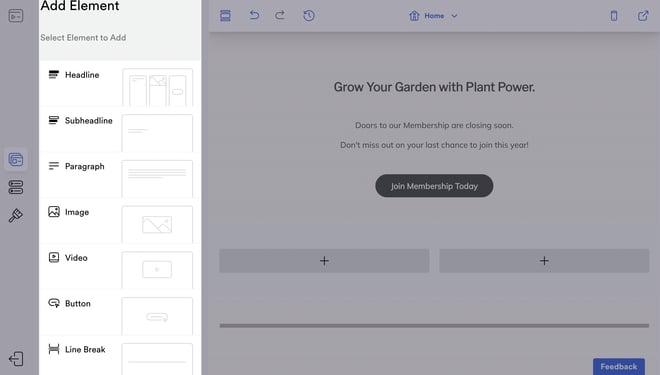This screenshot has width=660, height=375.
Task: Click the sections layout icon in top toolbar
Action: [225, 16]
